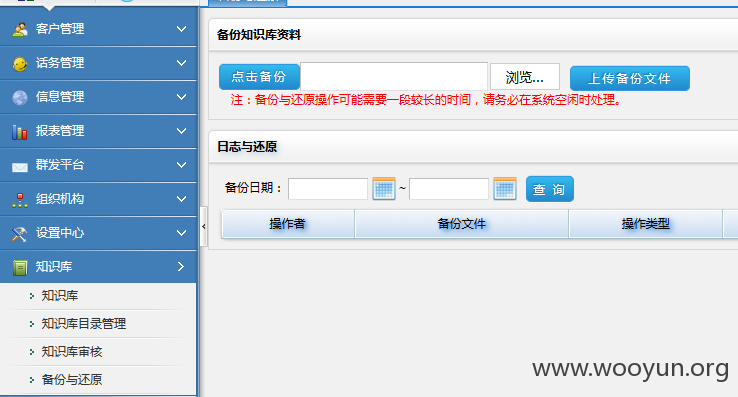Focus the backup file path field
Image resolution: width=738 pixels, height=397 pixels.
tap(394, 76)
